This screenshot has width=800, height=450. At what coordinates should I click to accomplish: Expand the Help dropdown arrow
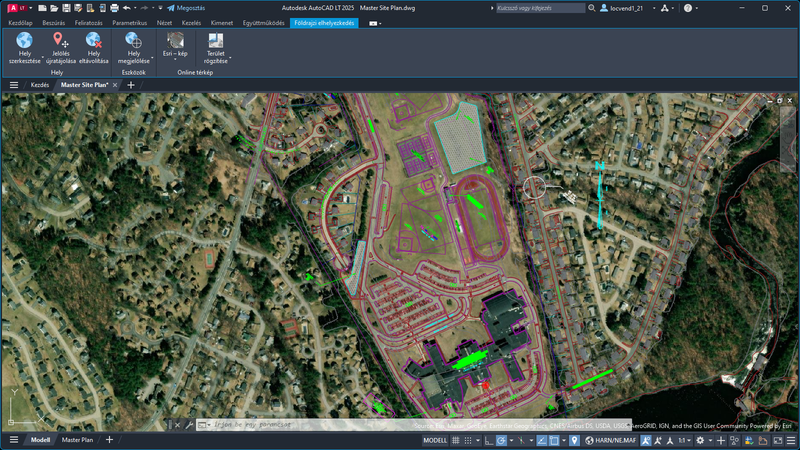696,8
